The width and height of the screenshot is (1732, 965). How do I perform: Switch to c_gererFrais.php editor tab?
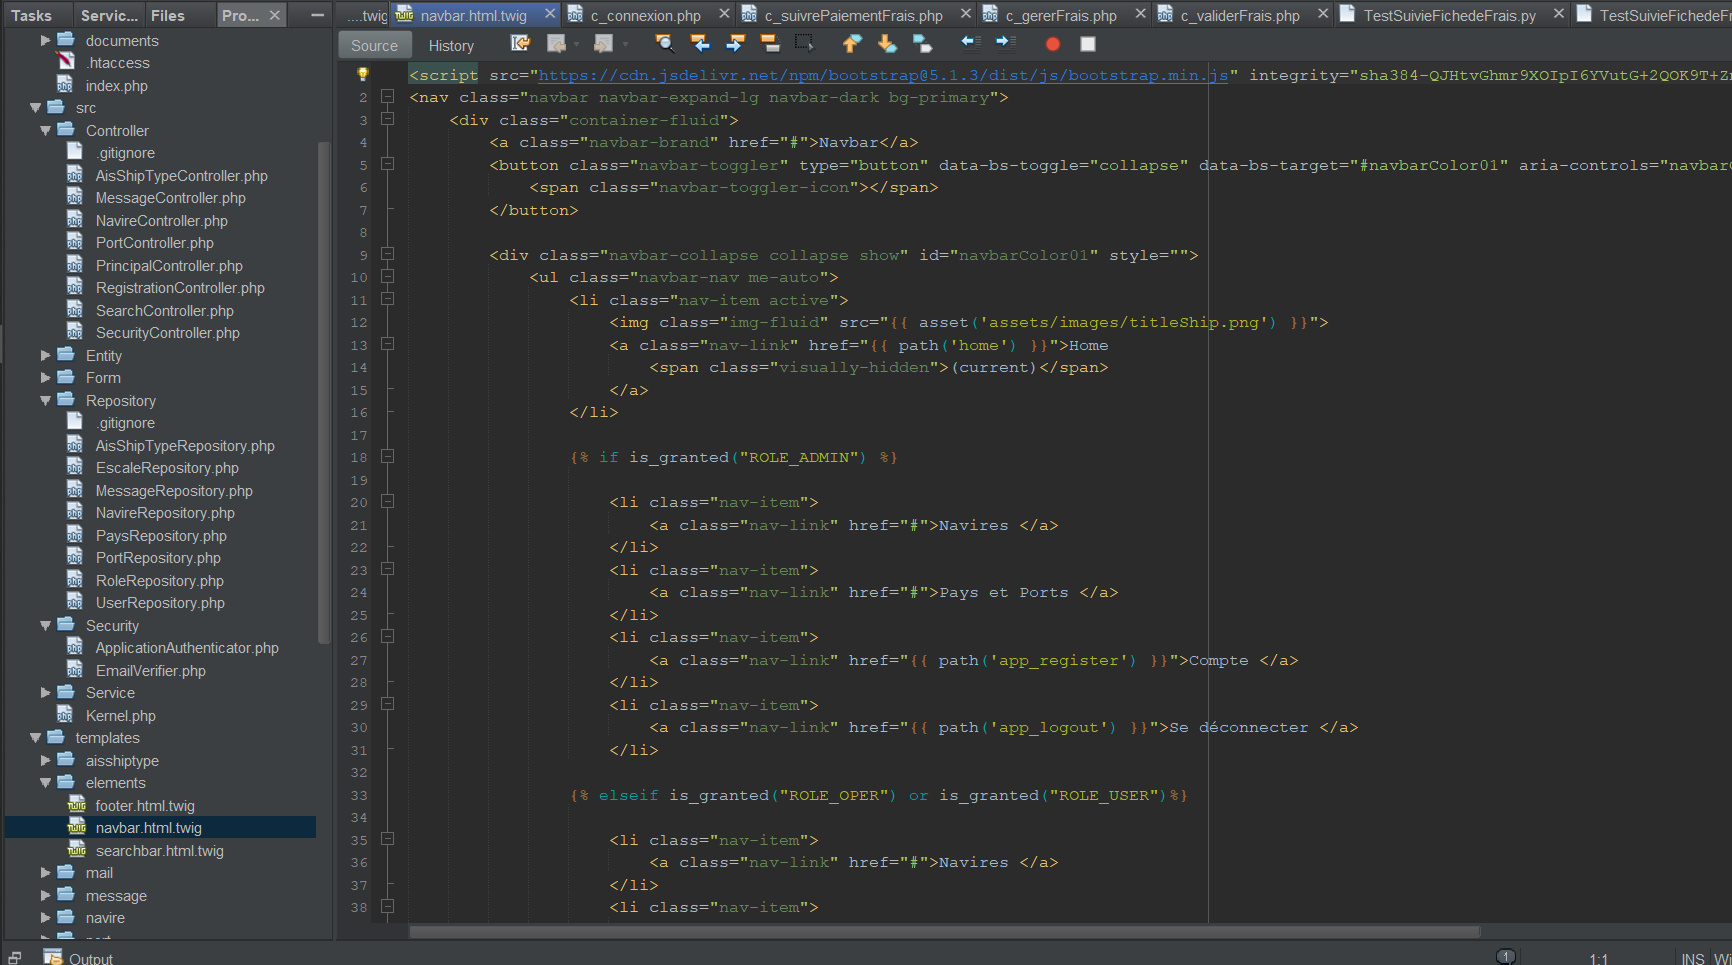click(1061, 15)
